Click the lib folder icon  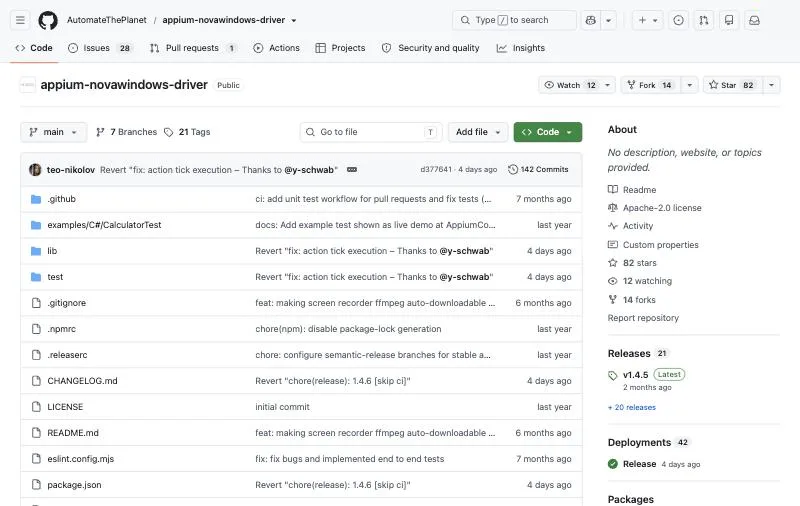[36, 251]
